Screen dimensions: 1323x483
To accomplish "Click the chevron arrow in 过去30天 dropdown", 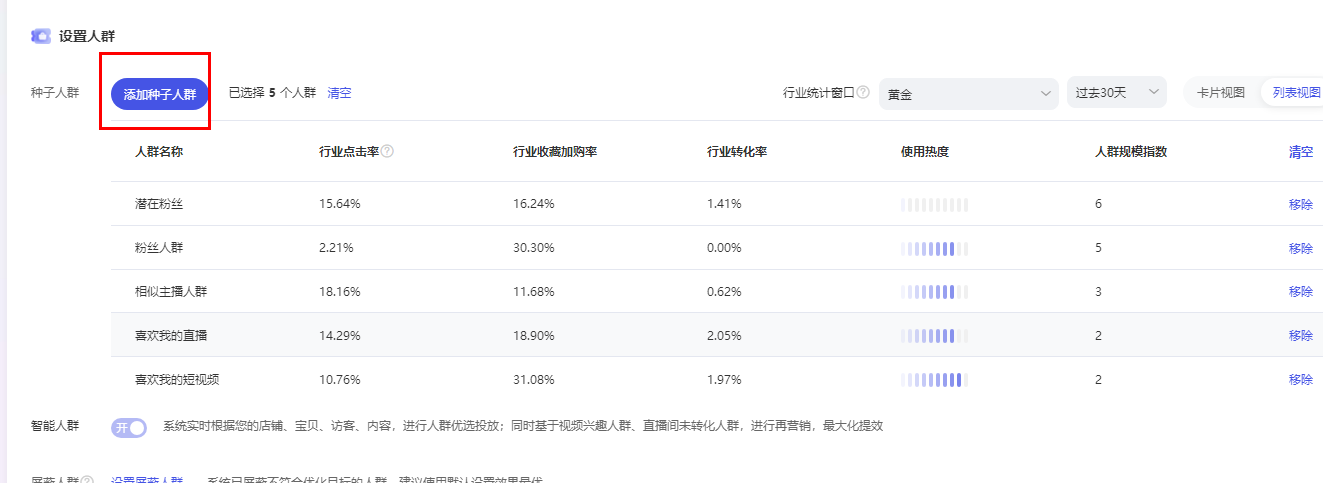I will pos(1153,93).
